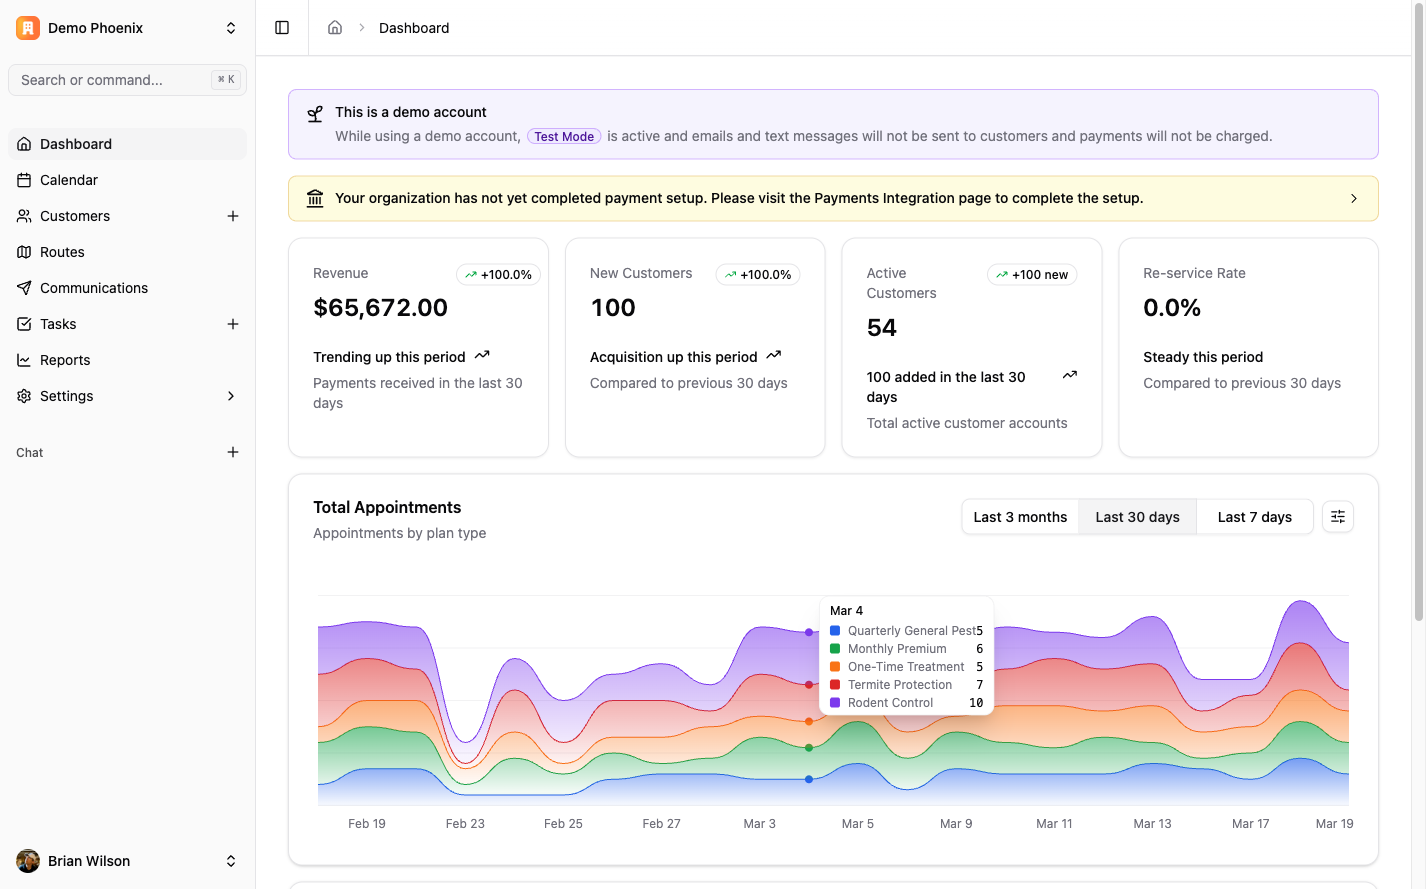This screenshot has width=1426, height=889.
Task: Click the Demo Phoenix logo icon
Action: 28,28
